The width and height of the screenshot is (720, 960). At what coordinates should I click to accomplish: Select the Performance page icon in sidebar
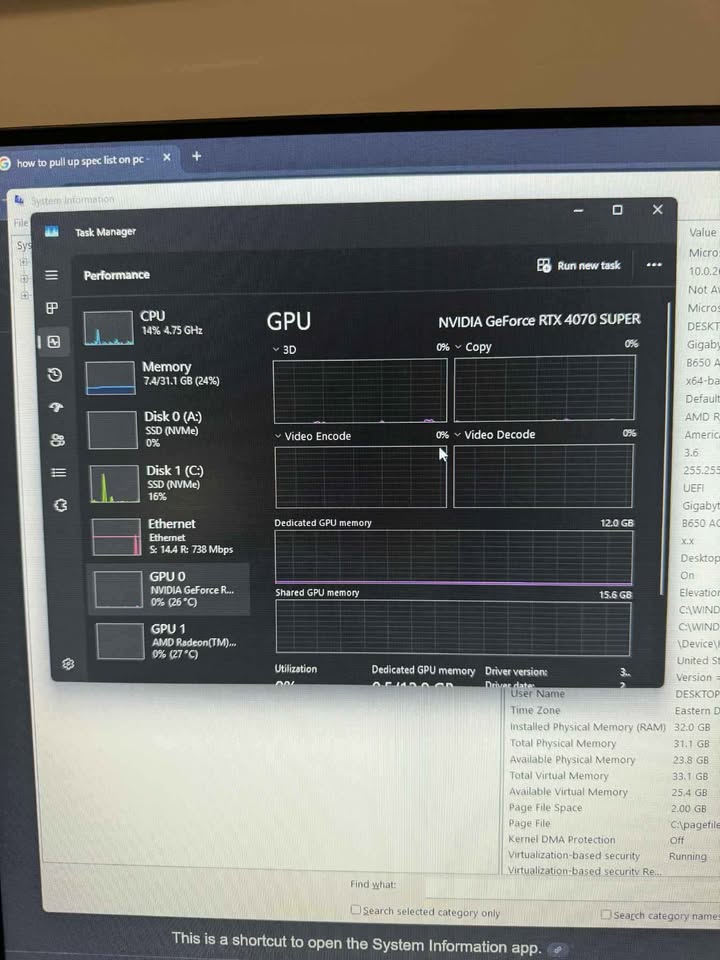(54, 342)
